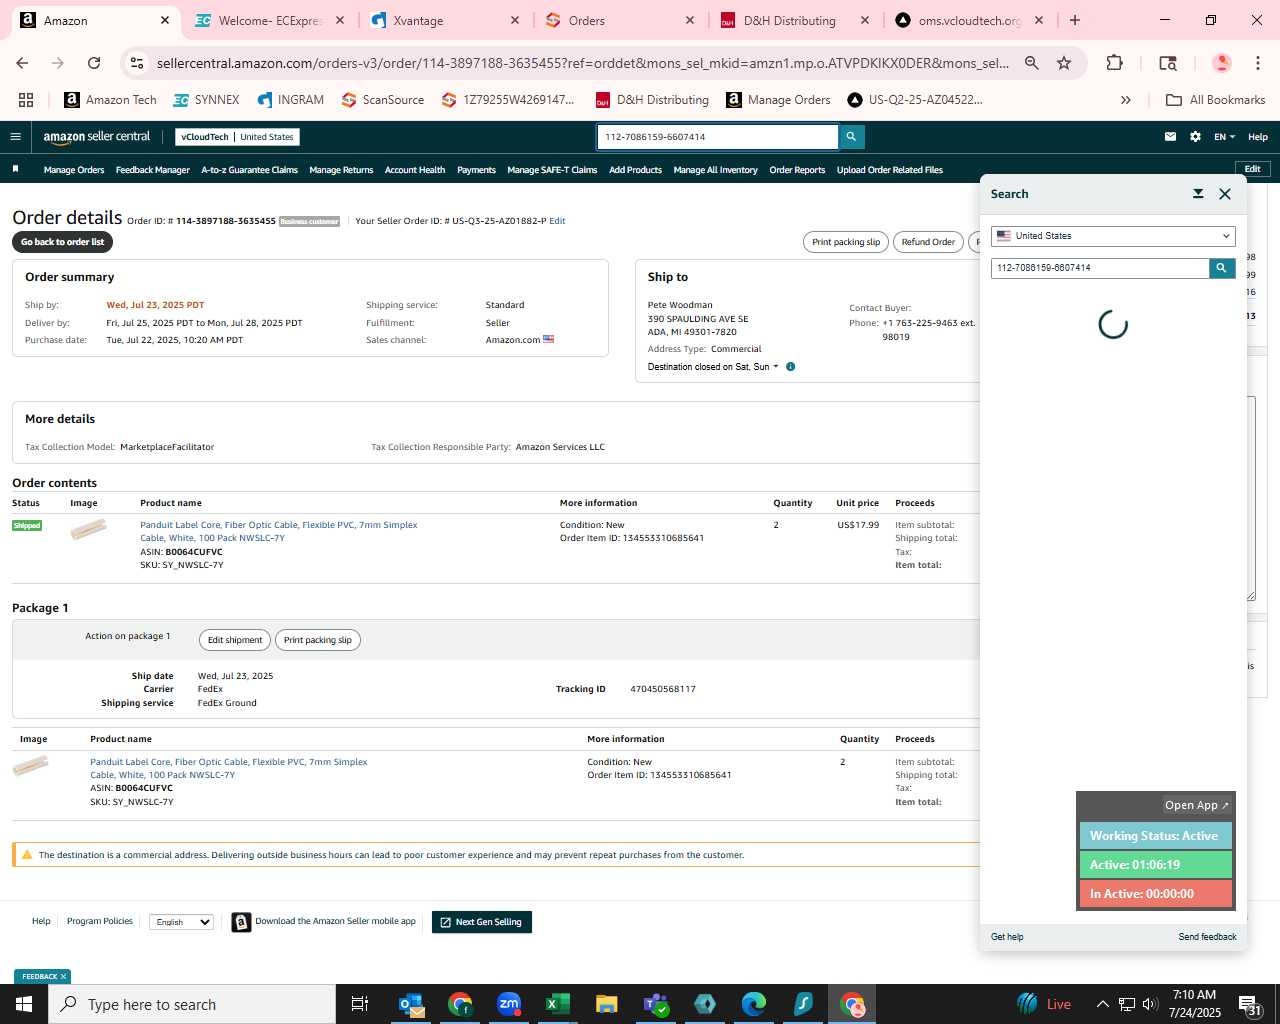Show more bookmarks with the chevron

[x=1126, y=100]
